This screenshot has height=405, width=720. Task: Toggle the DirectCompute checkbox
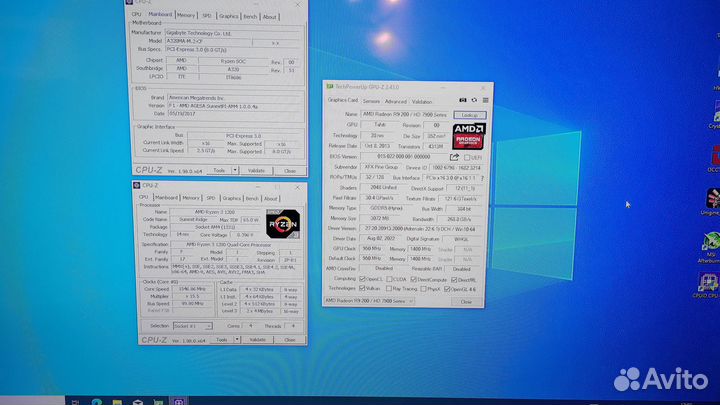413,279
